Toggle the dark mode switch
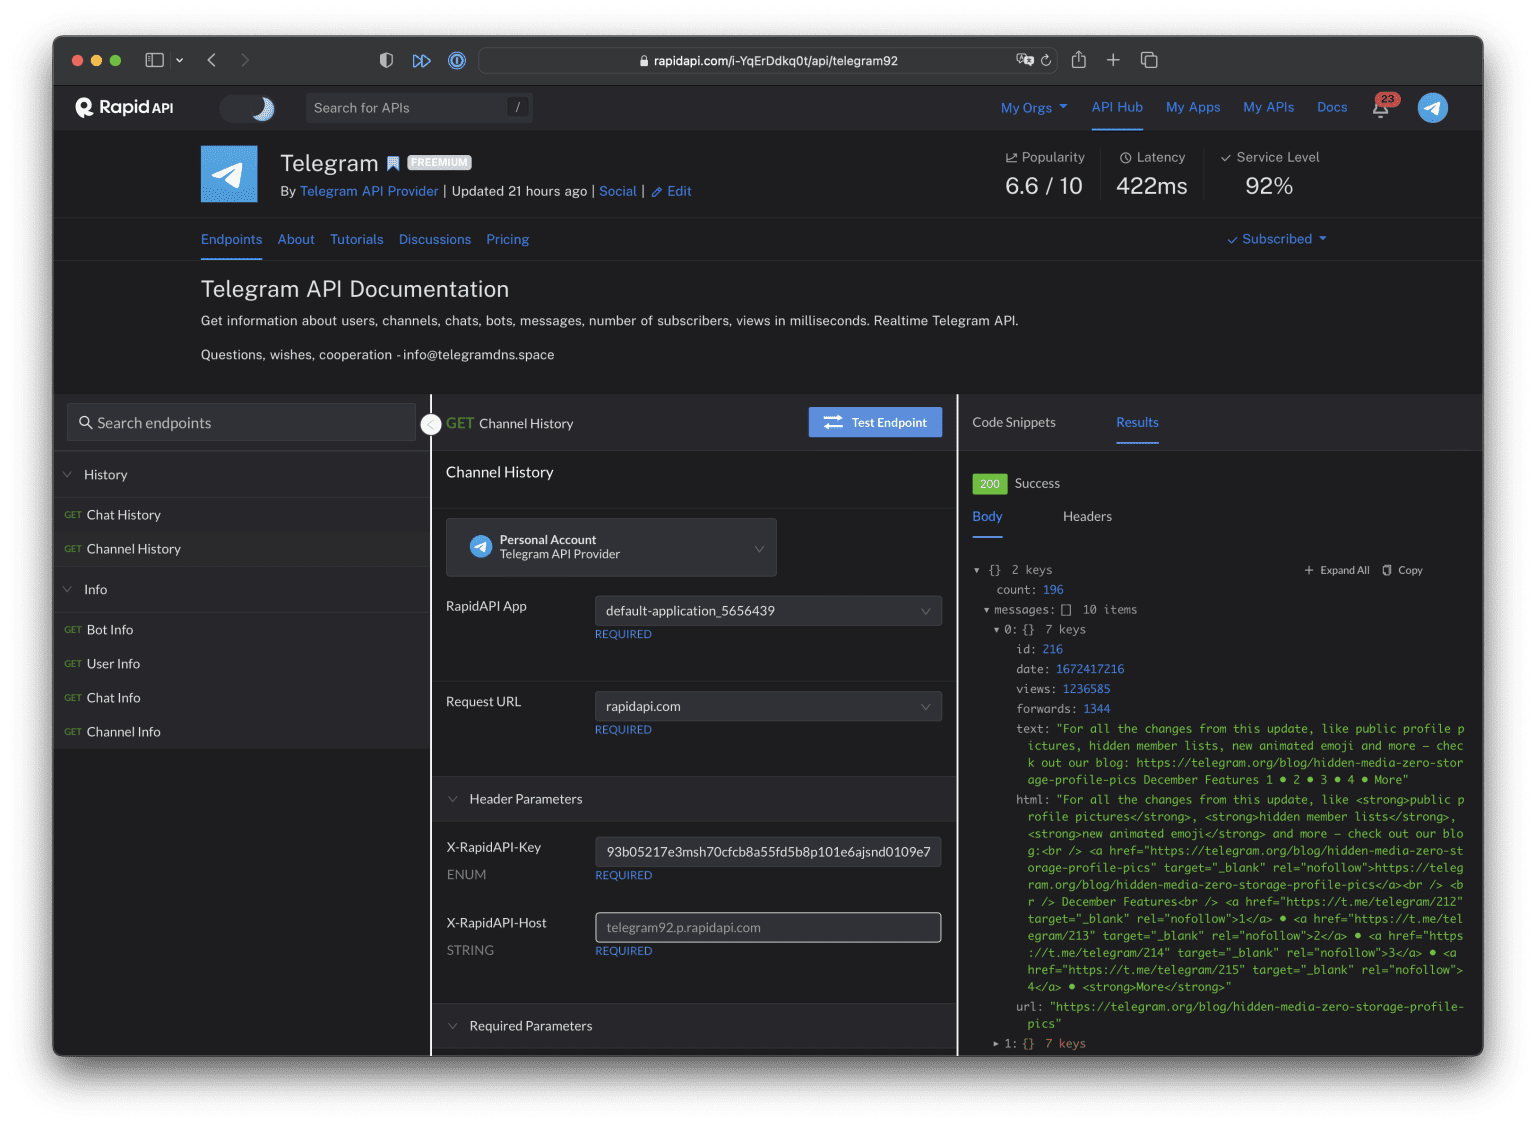 click(249, 108)
